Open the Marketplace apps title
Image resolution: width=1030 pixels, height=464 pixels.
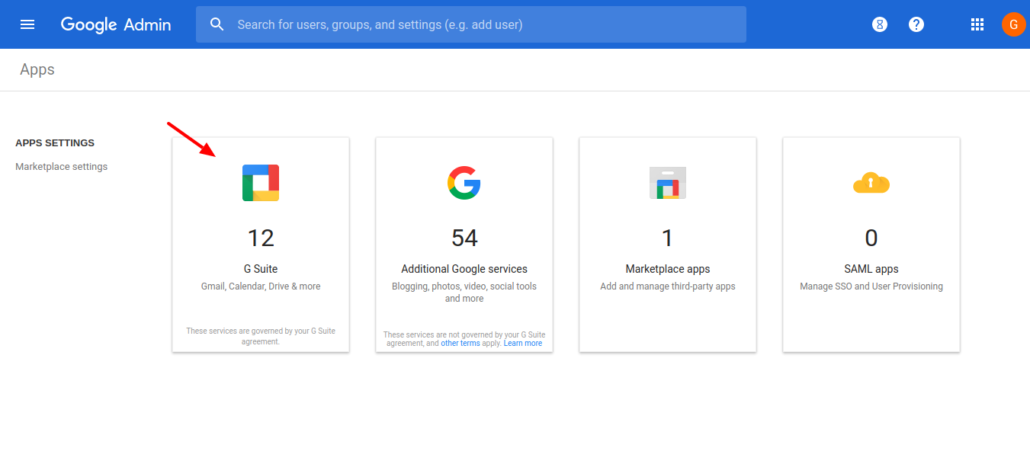(x=667, y=269)
